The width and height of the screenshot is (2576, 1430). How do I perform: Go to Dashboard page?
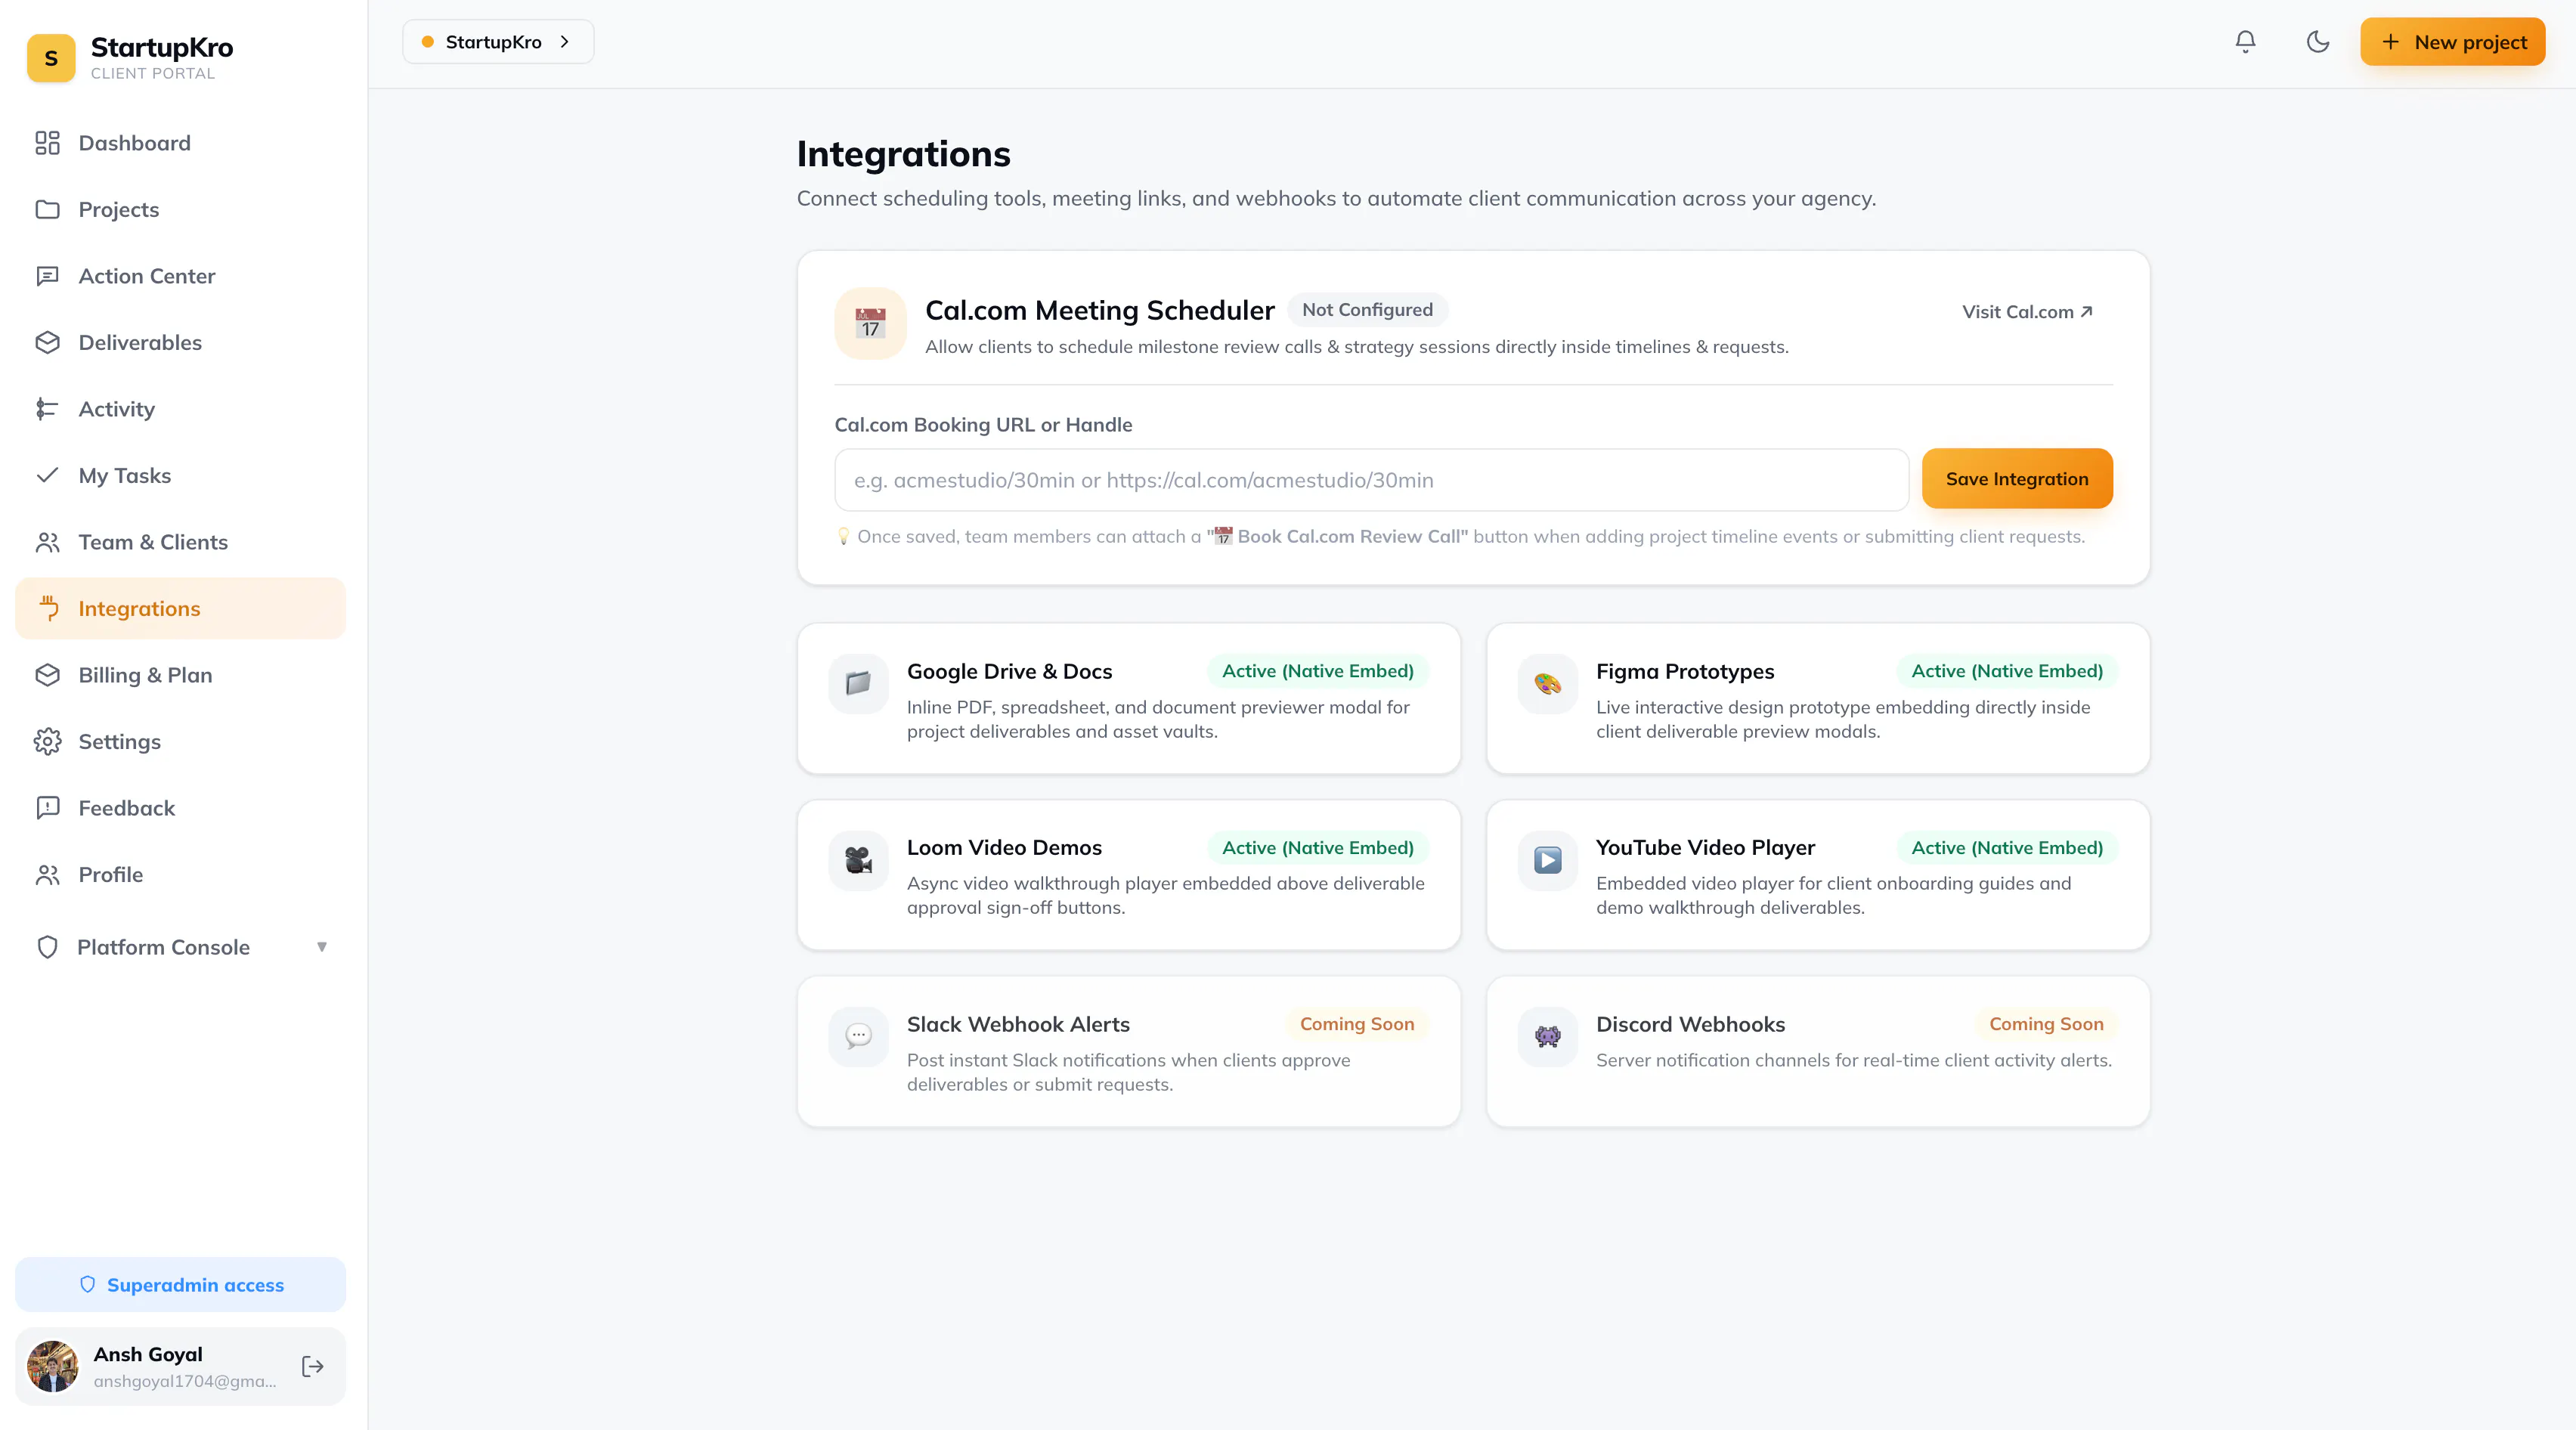(180, 143)
